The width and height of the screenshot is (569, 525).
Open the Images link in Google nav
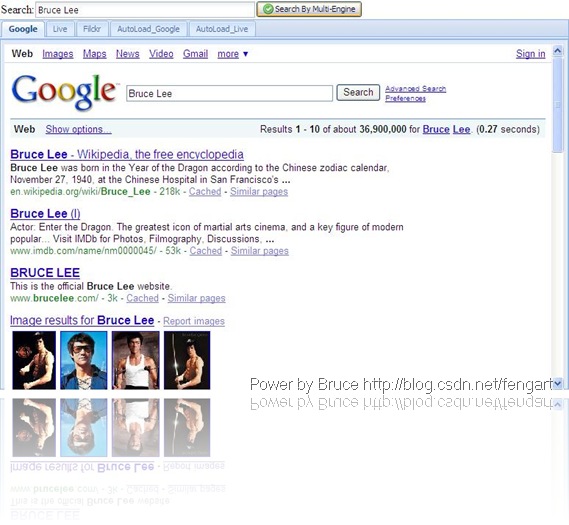click(58, 54)
